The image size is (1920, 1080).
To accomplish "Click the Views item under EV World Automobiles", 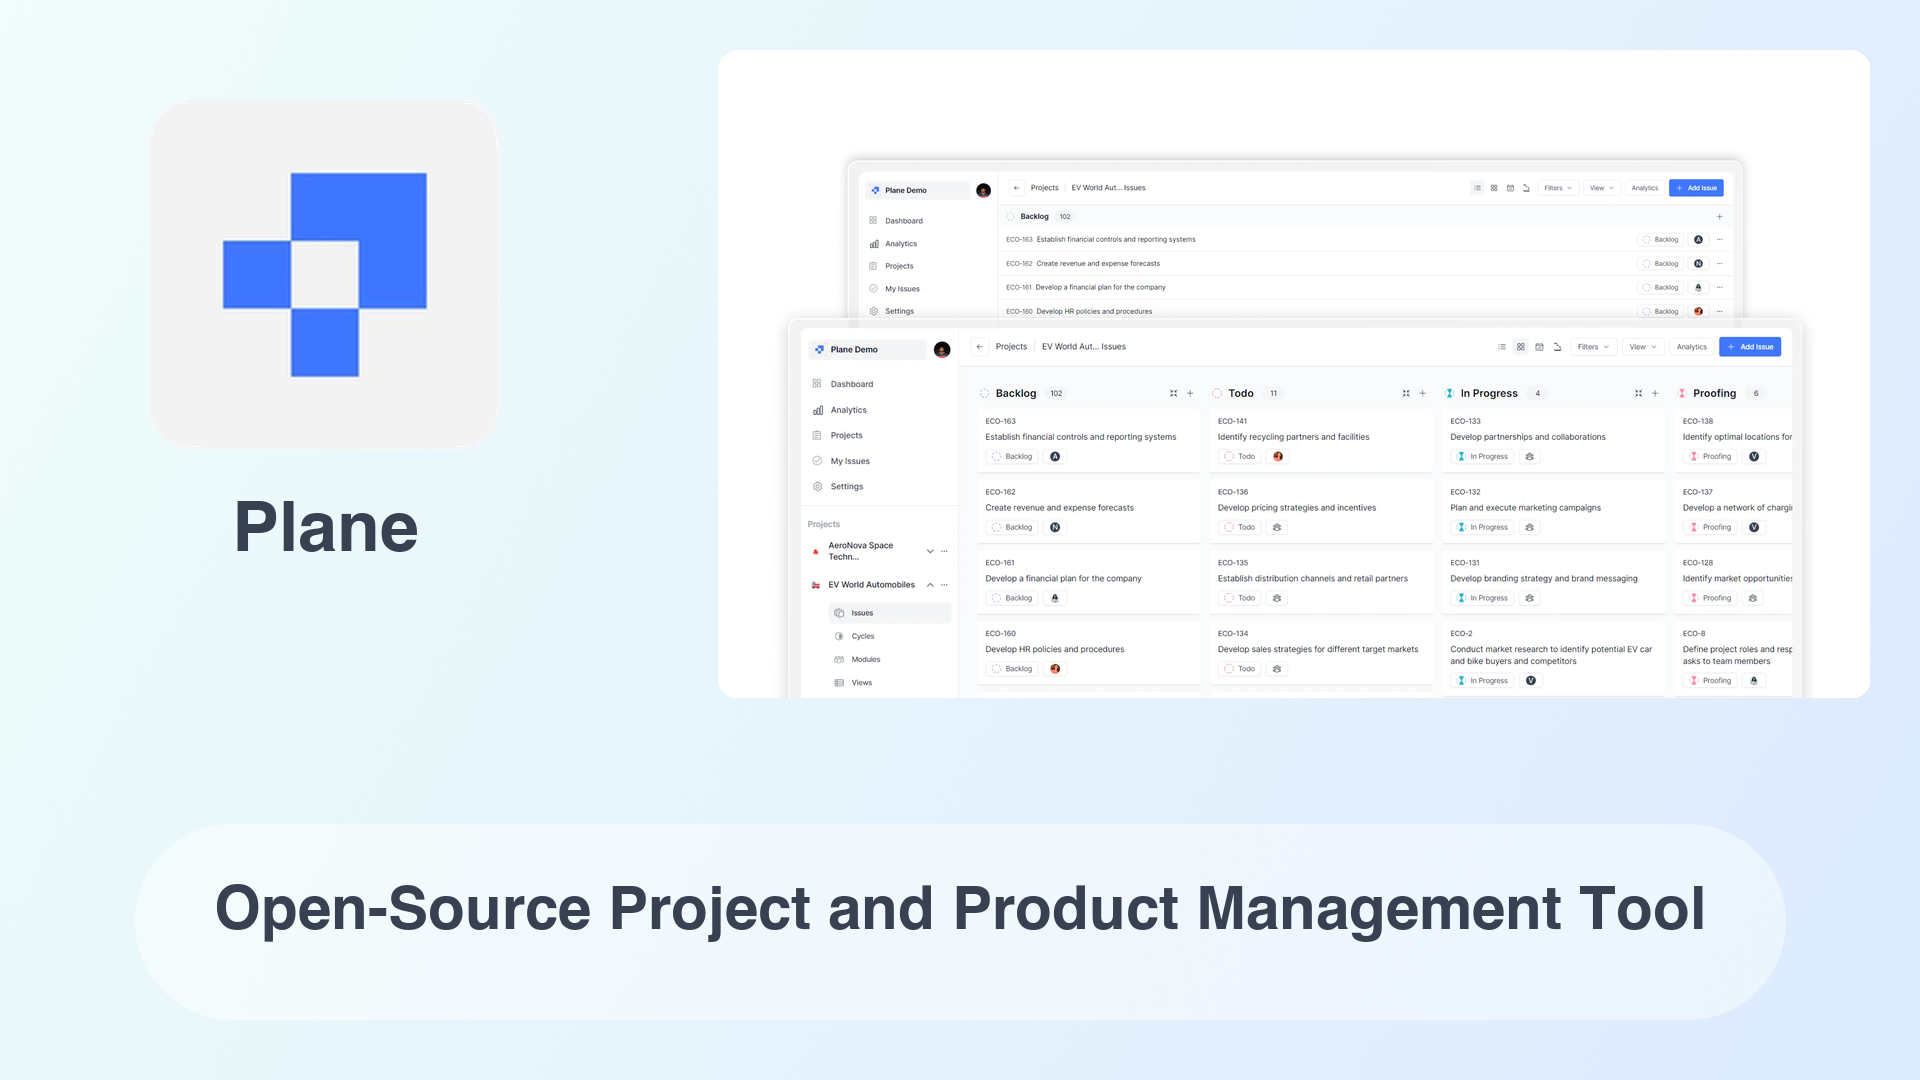I will 862,683.
